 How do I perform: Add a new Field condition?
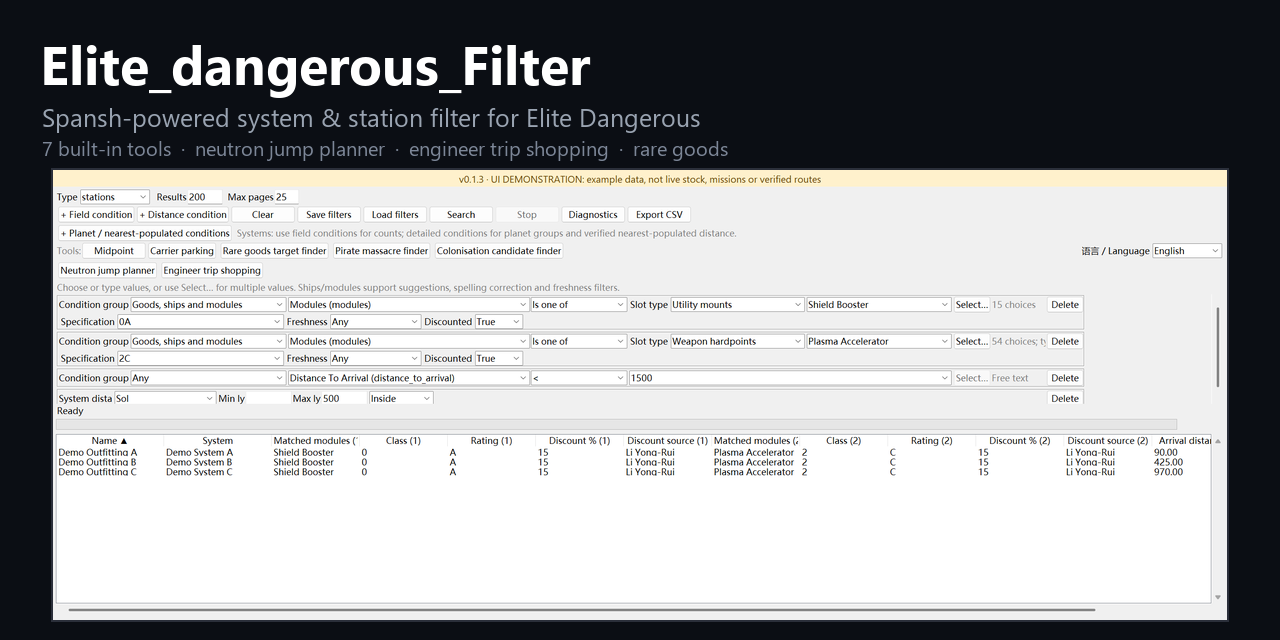coord(97,214)
